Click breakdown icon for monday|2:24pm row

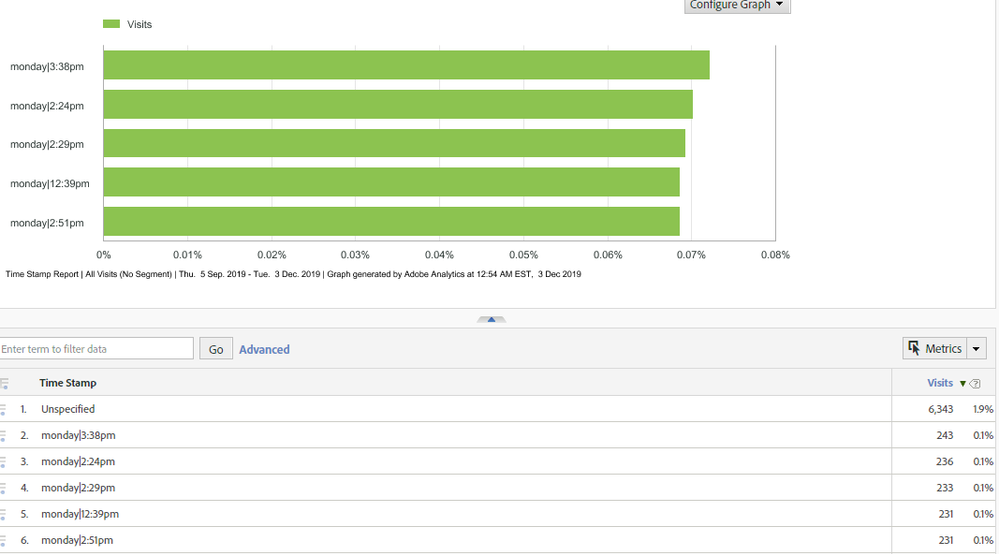click(3, 462)
